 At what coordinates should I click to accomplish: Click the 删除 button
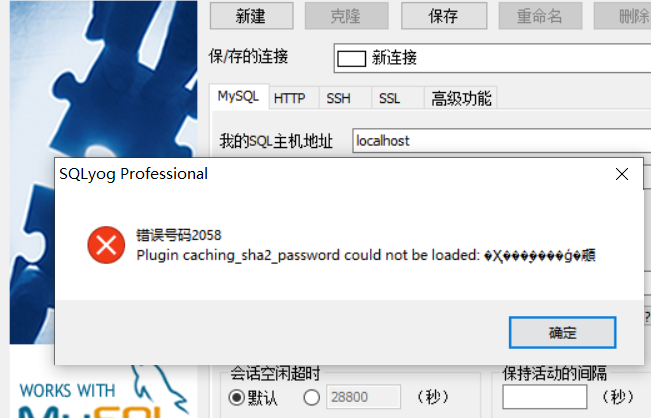pos(622,16)
